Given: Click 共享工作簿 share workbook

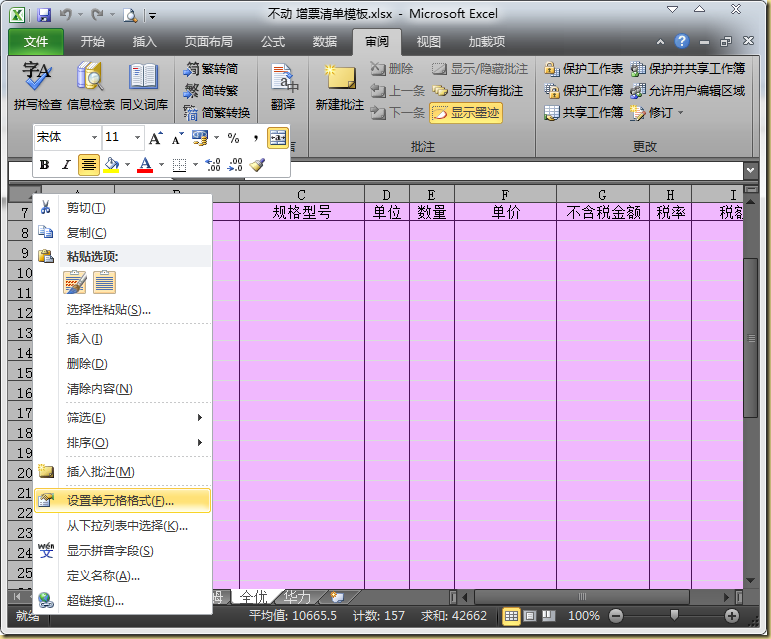Looking at the screenshot, I should coord(583,113).
